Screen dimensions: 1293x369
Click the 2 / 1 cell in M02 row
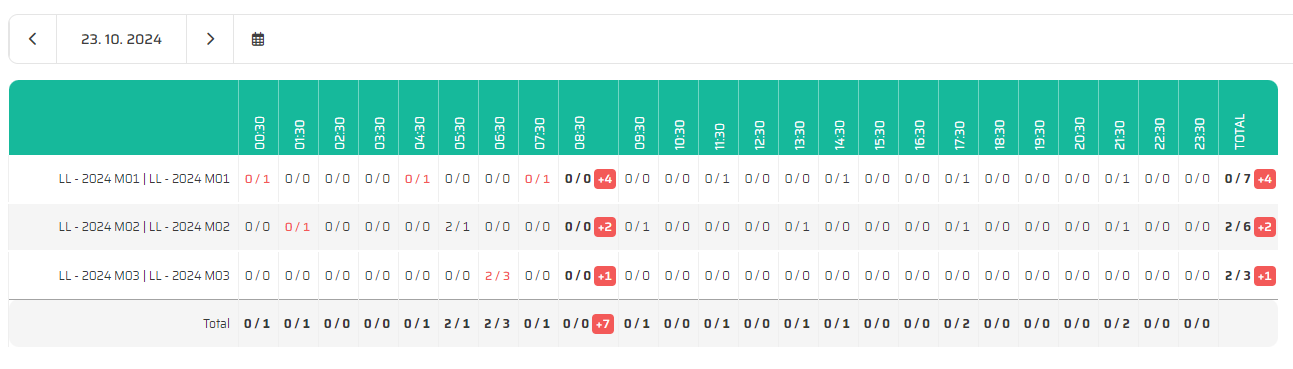[x=458, y=227]
